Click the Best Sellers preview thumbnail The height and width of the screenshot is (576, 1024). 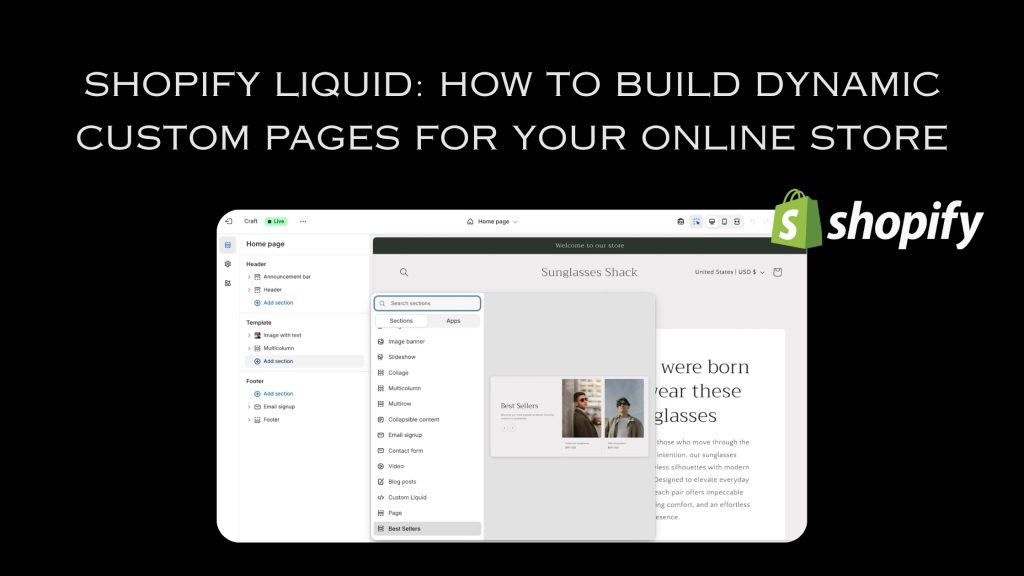(569, 416)
